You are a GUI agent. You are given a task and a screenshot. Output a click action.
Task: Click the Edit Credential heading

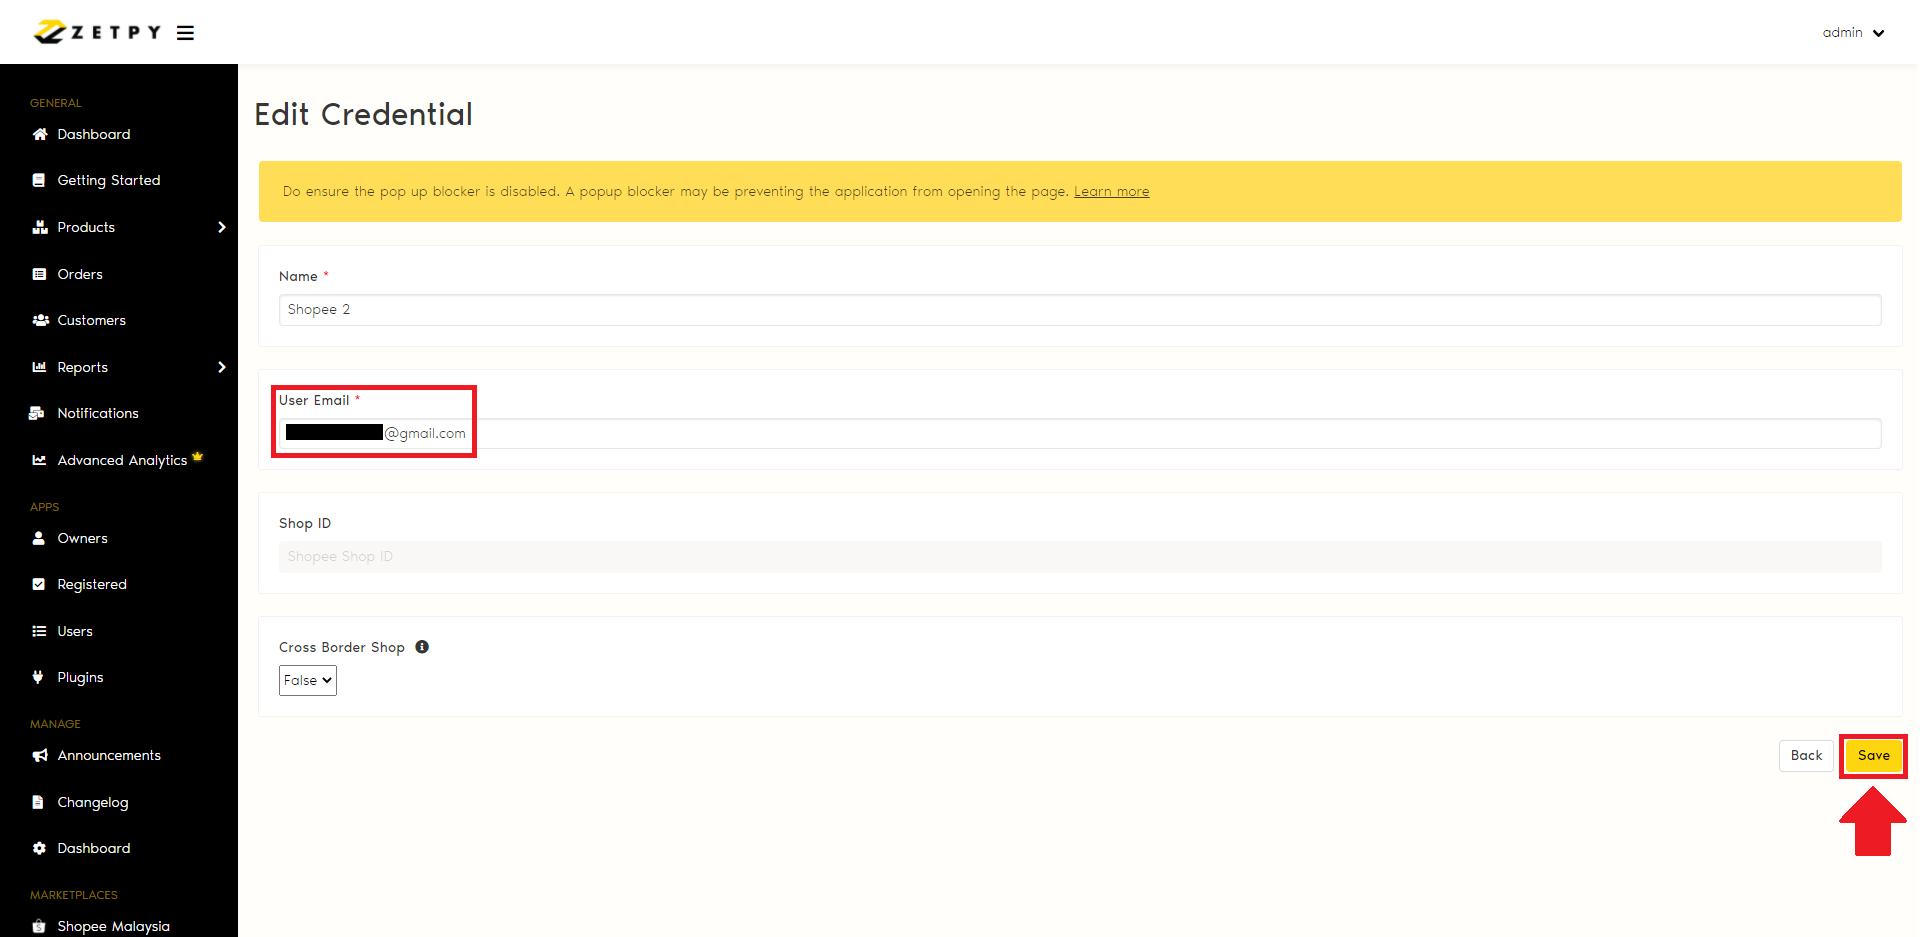pos(364,114)
